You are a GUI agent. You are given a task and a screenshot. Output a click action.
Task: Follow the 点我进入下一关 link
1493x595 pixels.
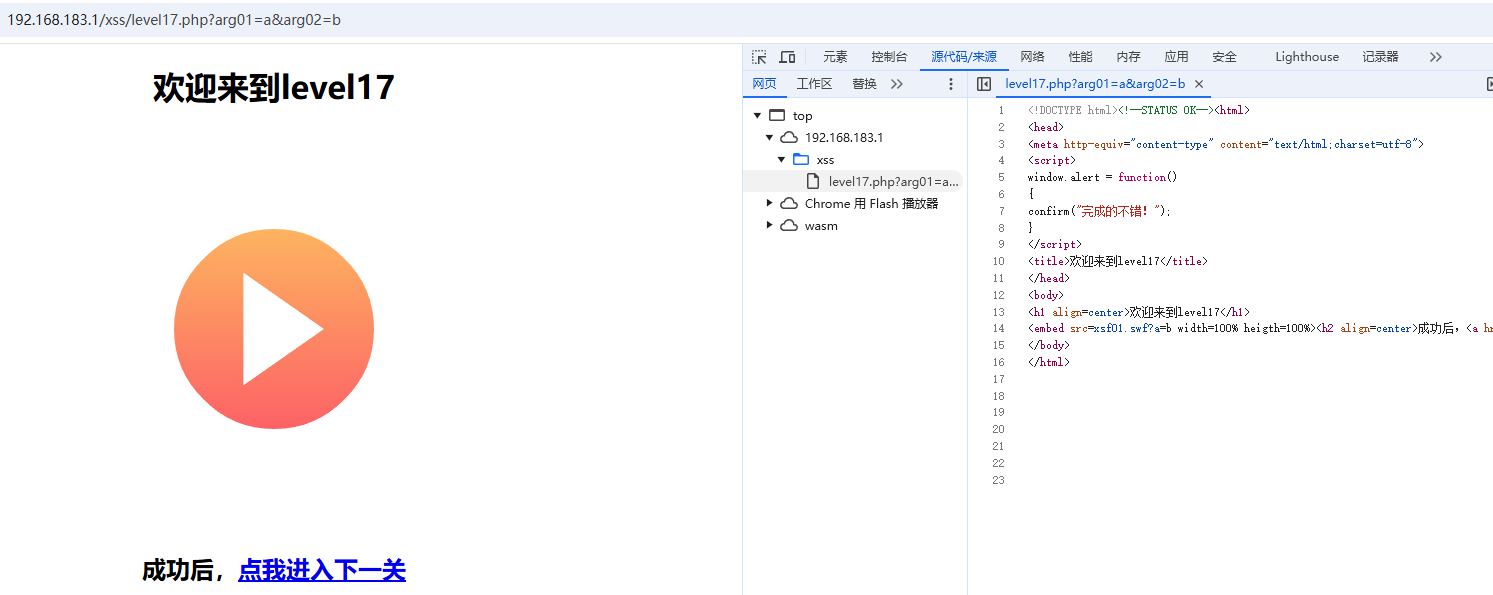(x=322, y=571)
